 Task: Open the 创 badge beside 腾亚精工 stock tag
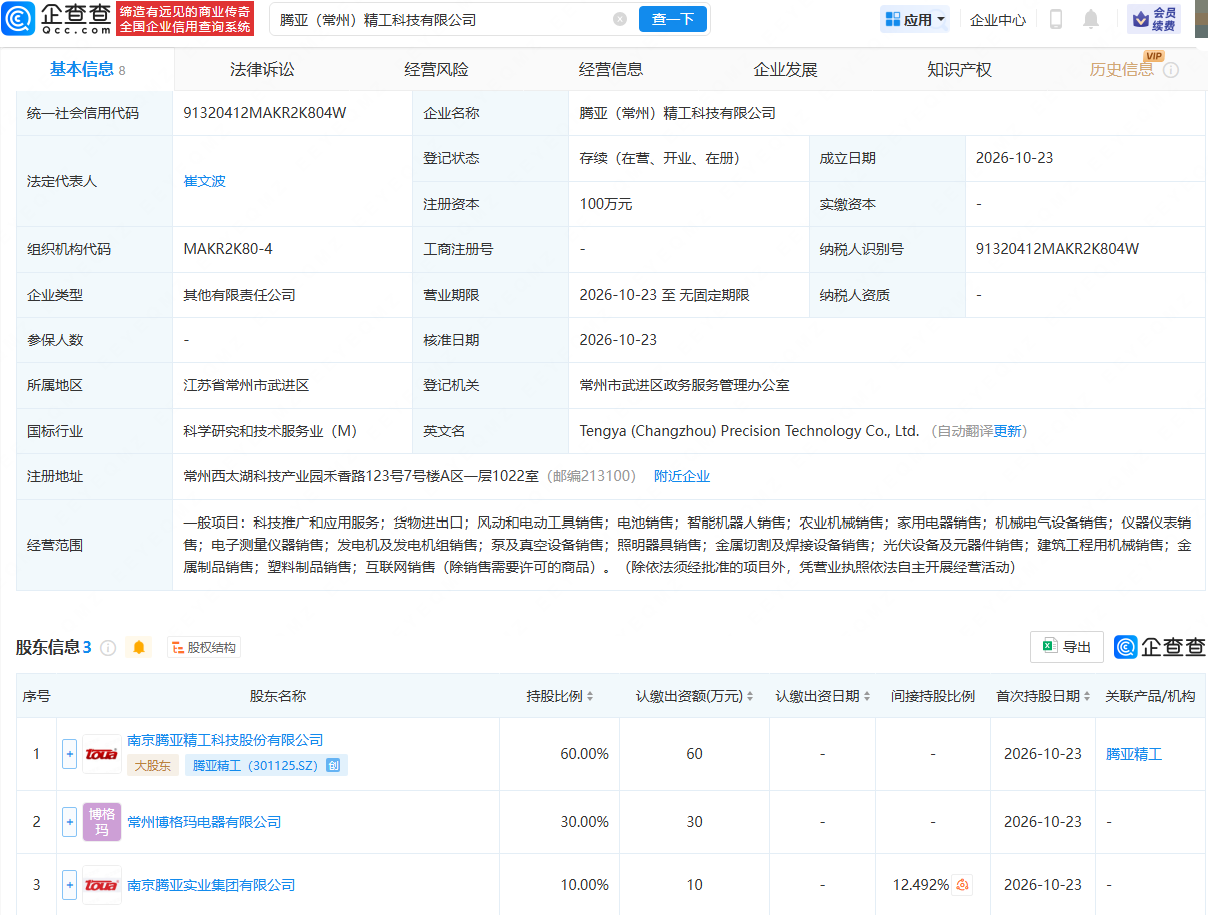click(x=333, y=766)
